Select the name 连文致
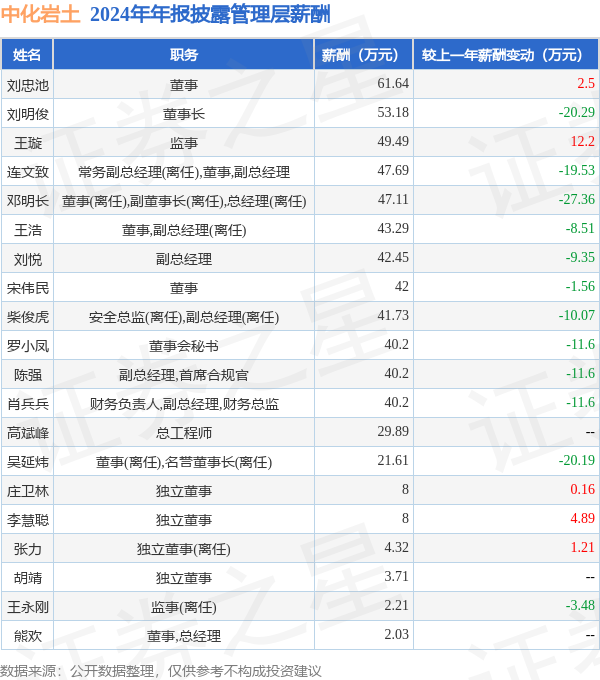The height and width of the screenshot is (680, 600). [x=28, y=172]
